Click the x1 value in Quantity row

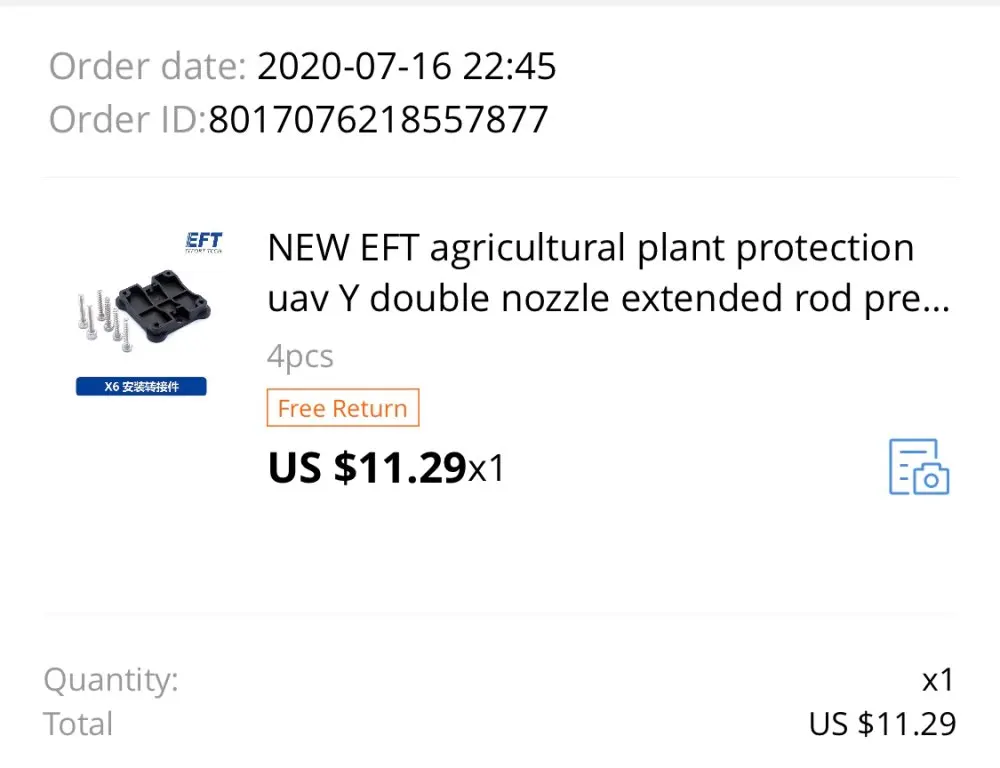click(x=938, y=680)
